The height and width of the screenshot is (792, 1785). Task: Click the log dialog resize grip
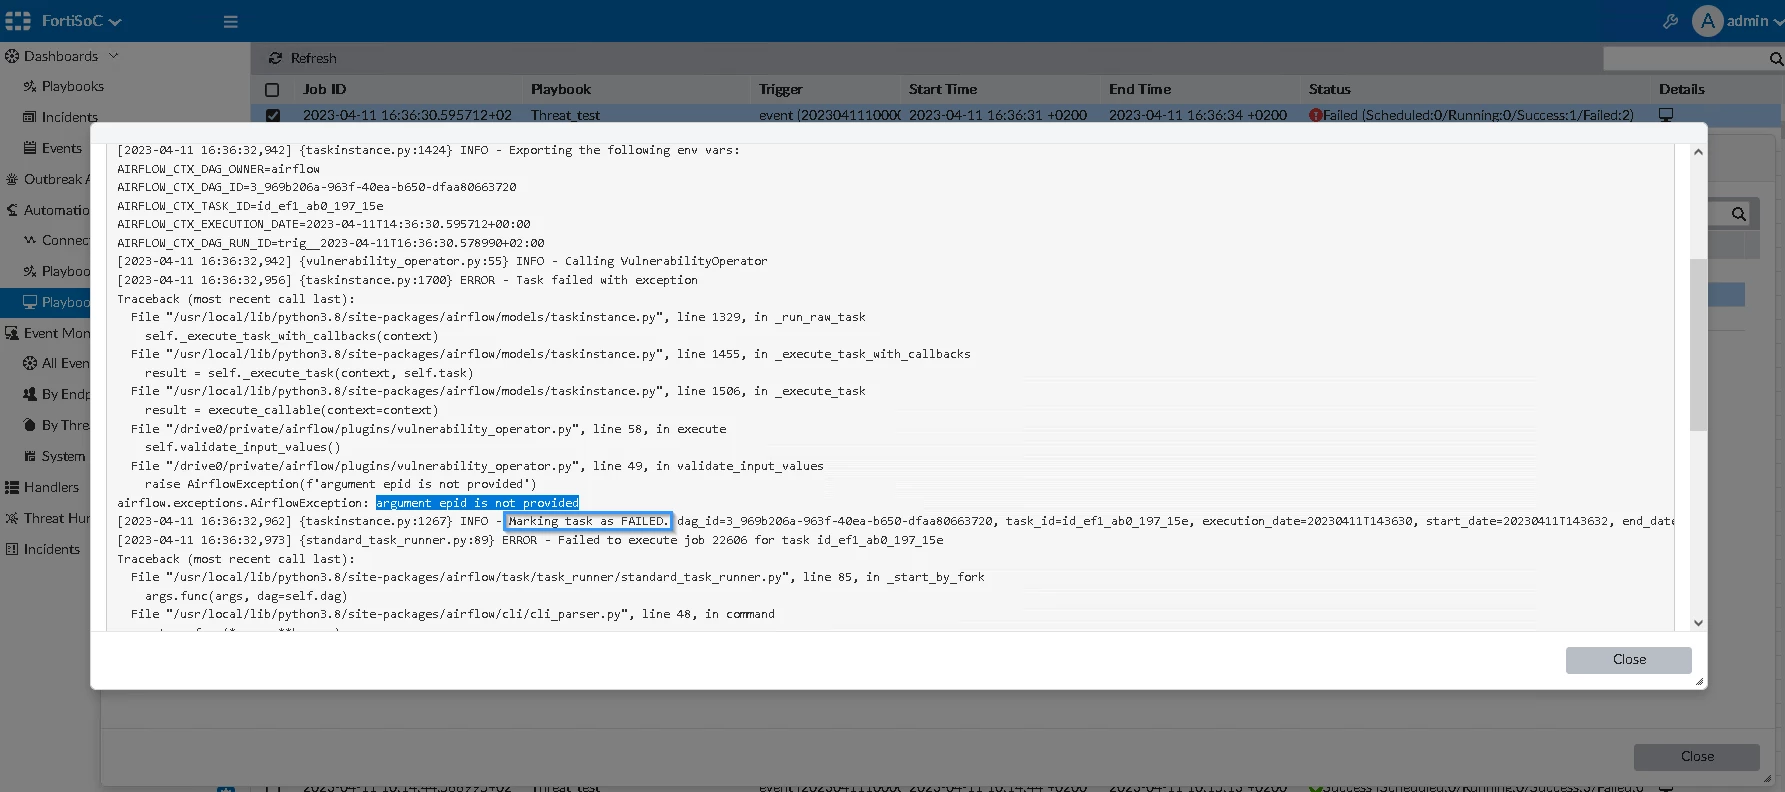(x=1699, y=682)
